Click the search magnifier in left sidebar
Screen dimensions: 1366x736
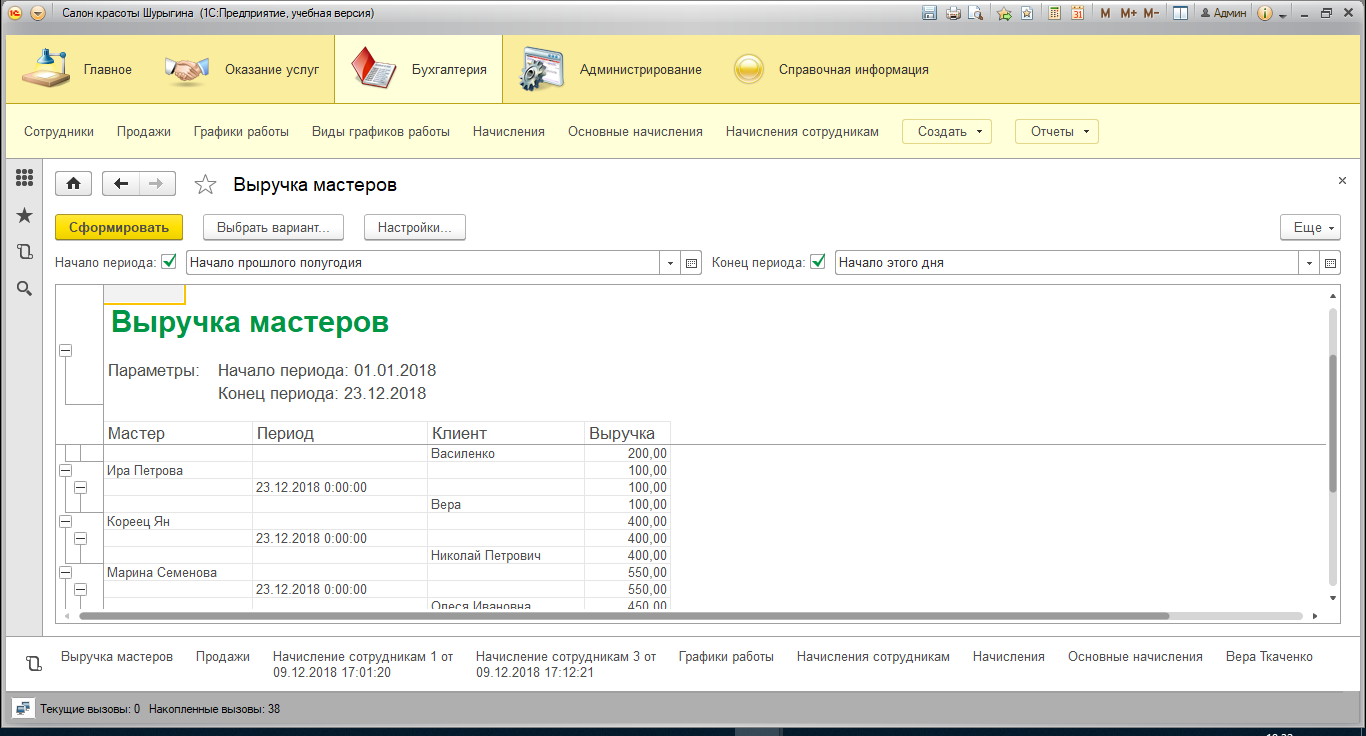click(x=25, y=288)
